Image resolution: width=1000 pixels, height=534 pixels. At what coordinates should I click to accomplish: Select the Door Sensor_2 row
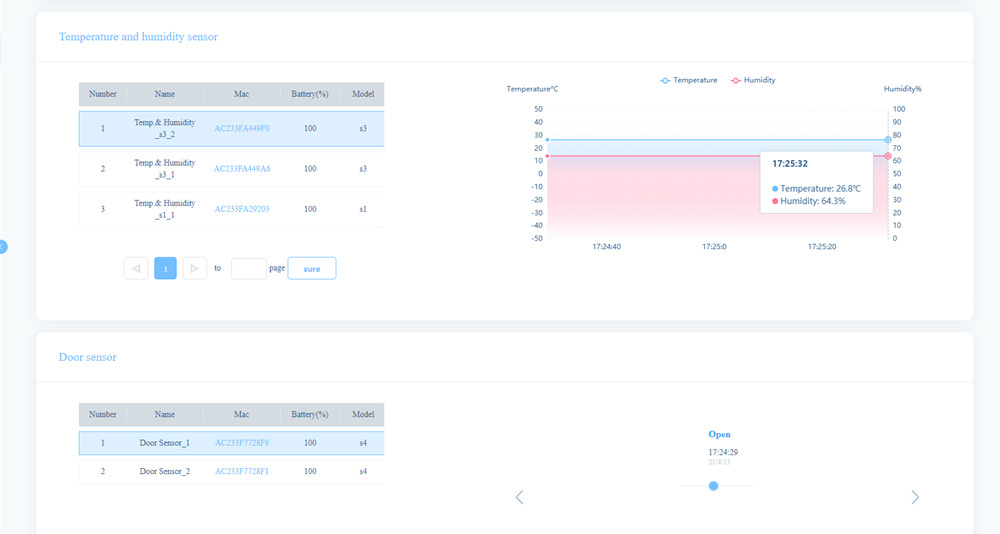click(x=165, y=471)
